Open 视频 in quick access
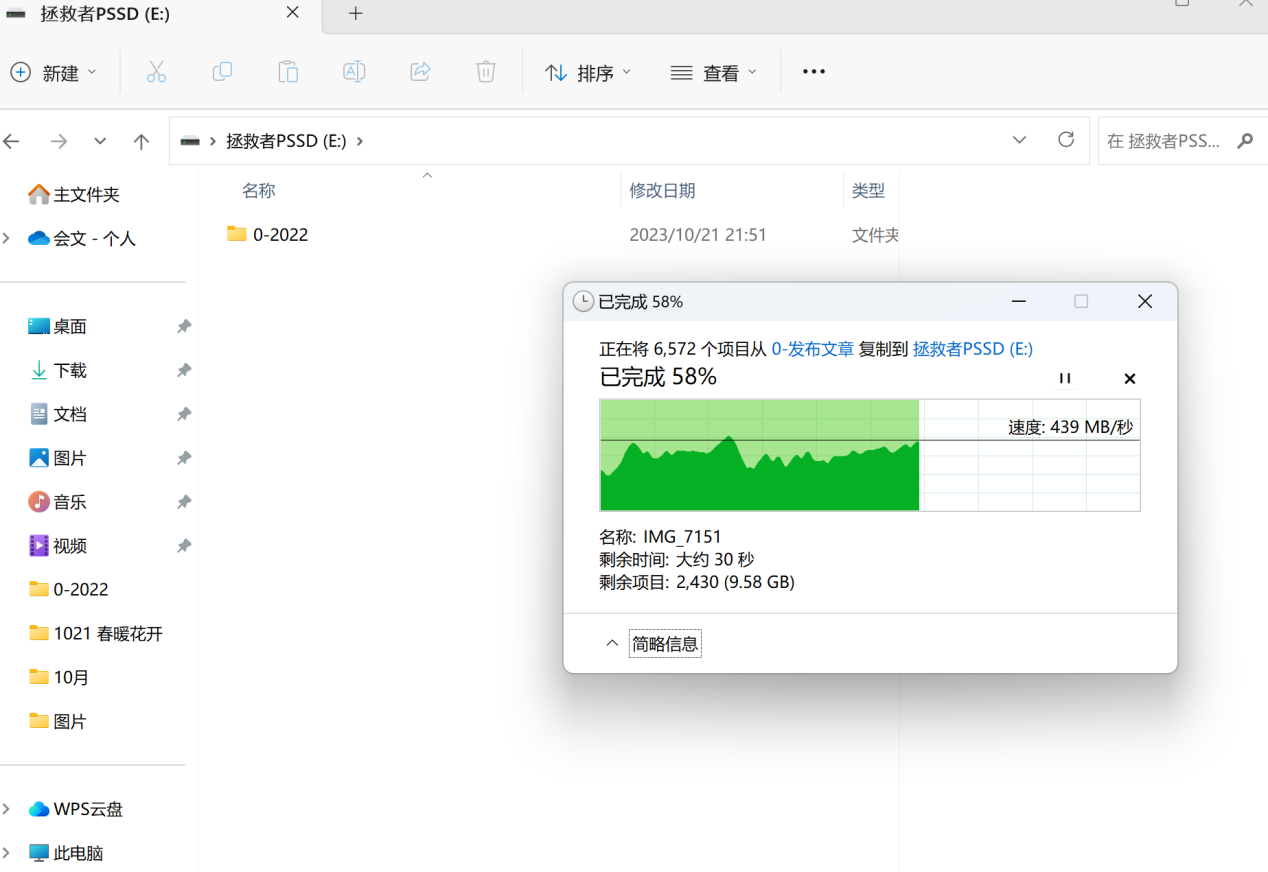Viewport: 1268px width, 872px height. 58,547
